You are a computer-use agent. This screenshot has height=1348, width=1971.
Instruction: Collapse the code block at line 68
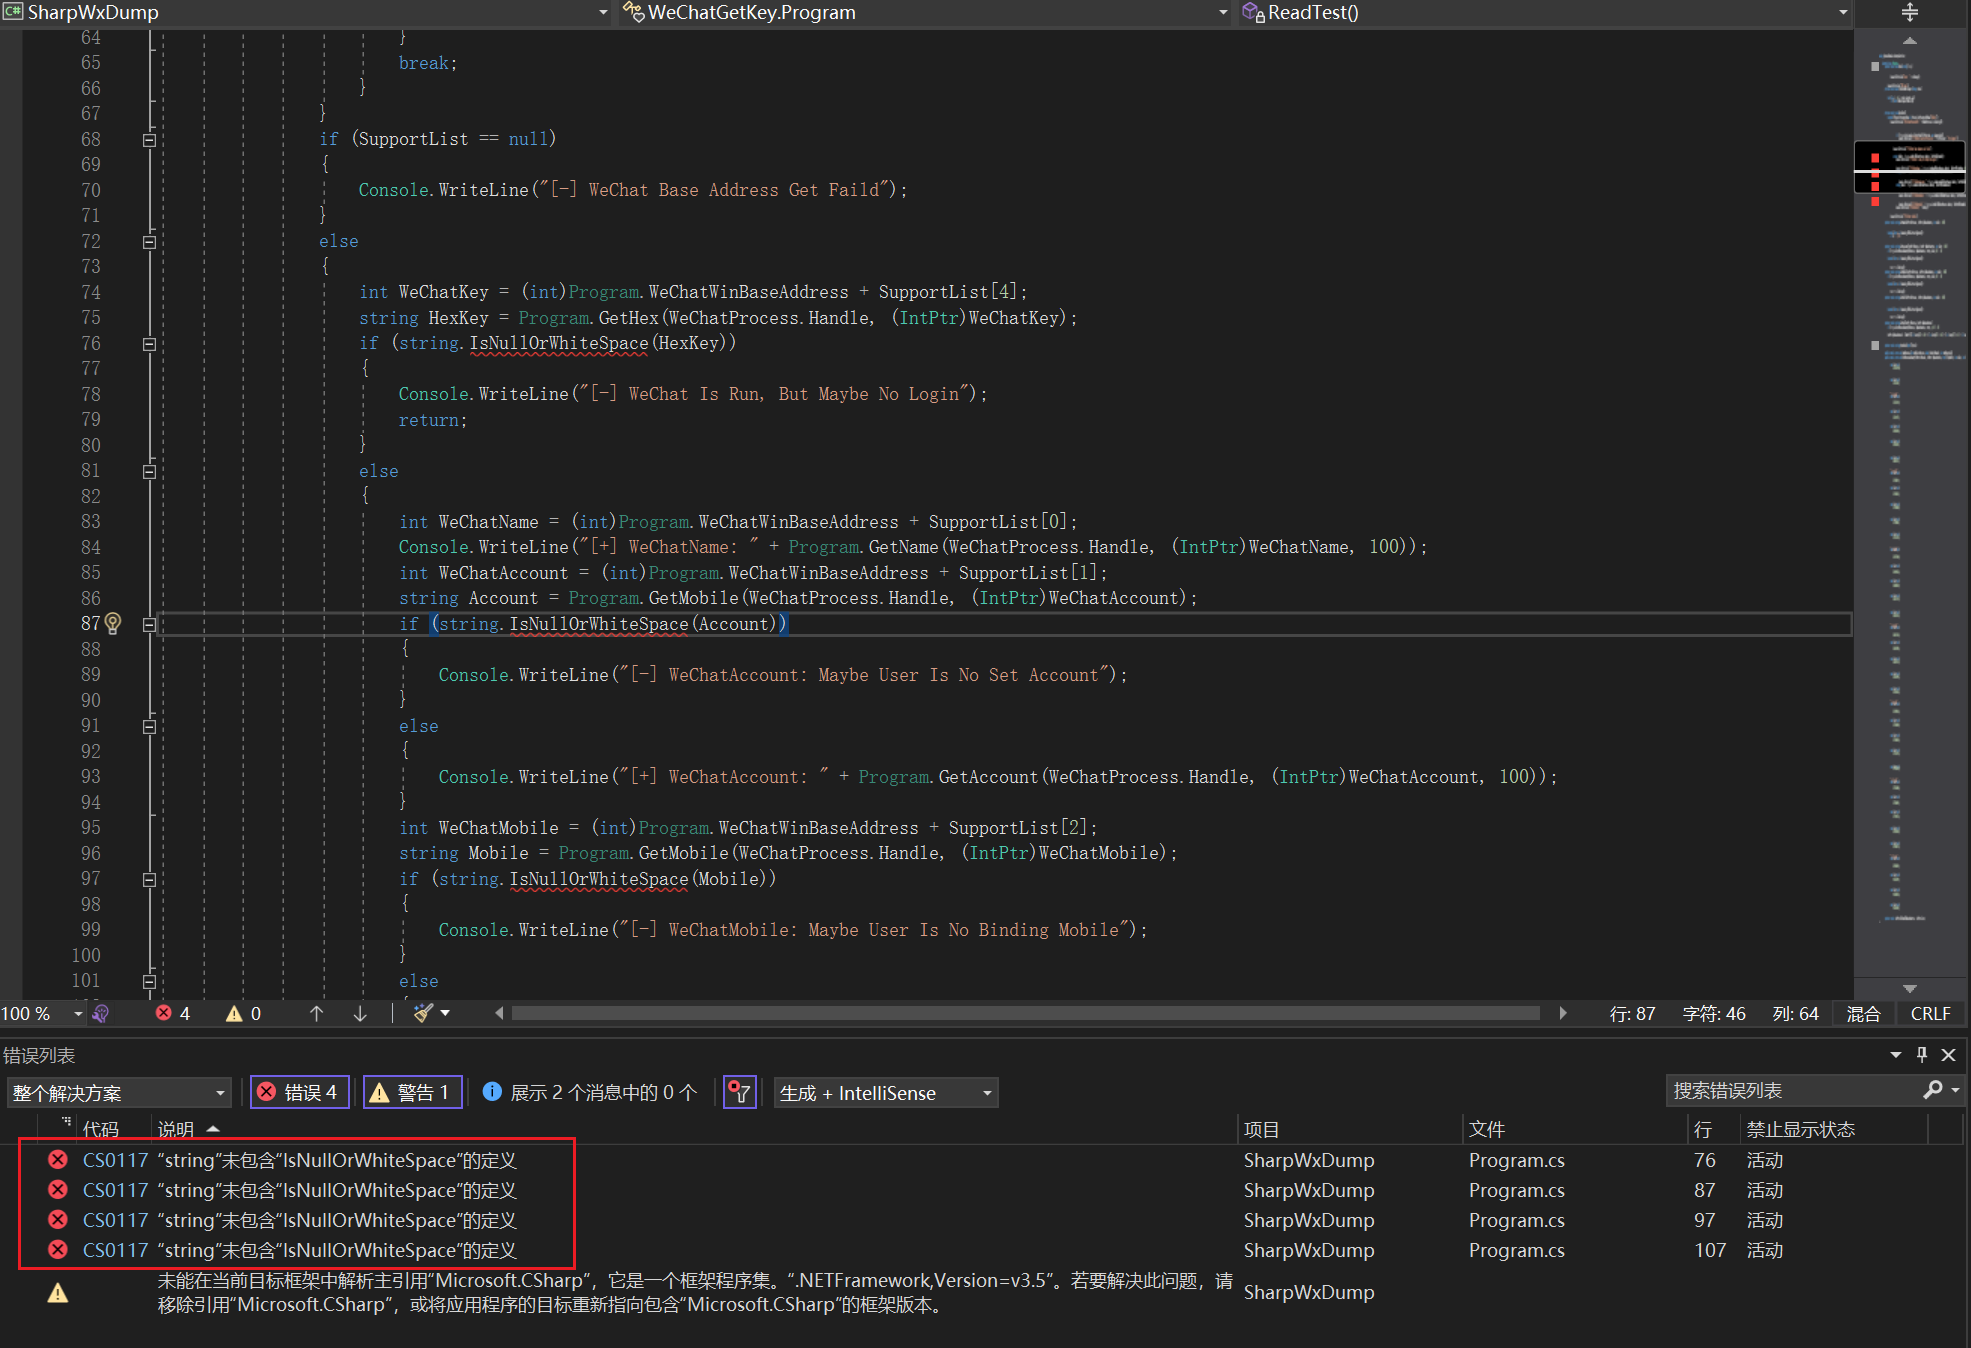(149, 140)
